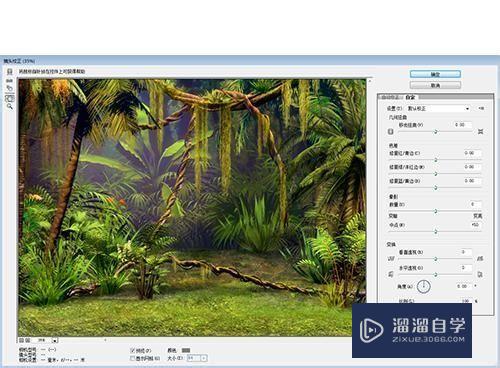Toggle the Preview (预览) checkbox
This screenshot has width=500, height=368.
[132, 350]
